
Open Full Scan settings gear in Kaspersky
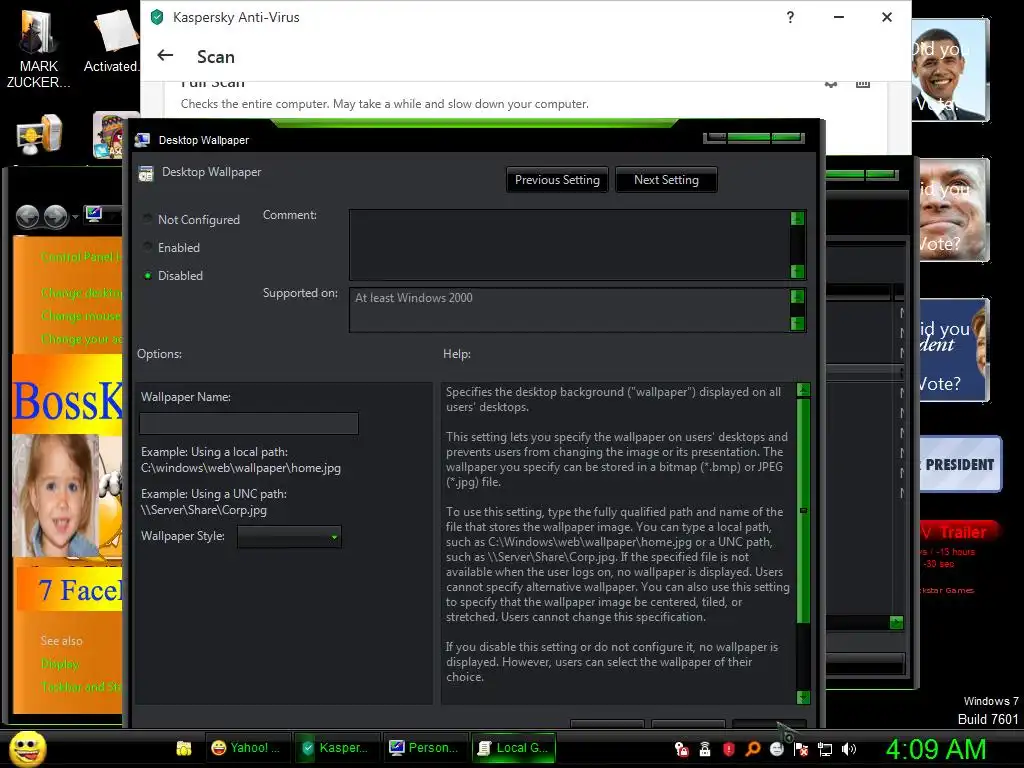click(x=831, y=84)
